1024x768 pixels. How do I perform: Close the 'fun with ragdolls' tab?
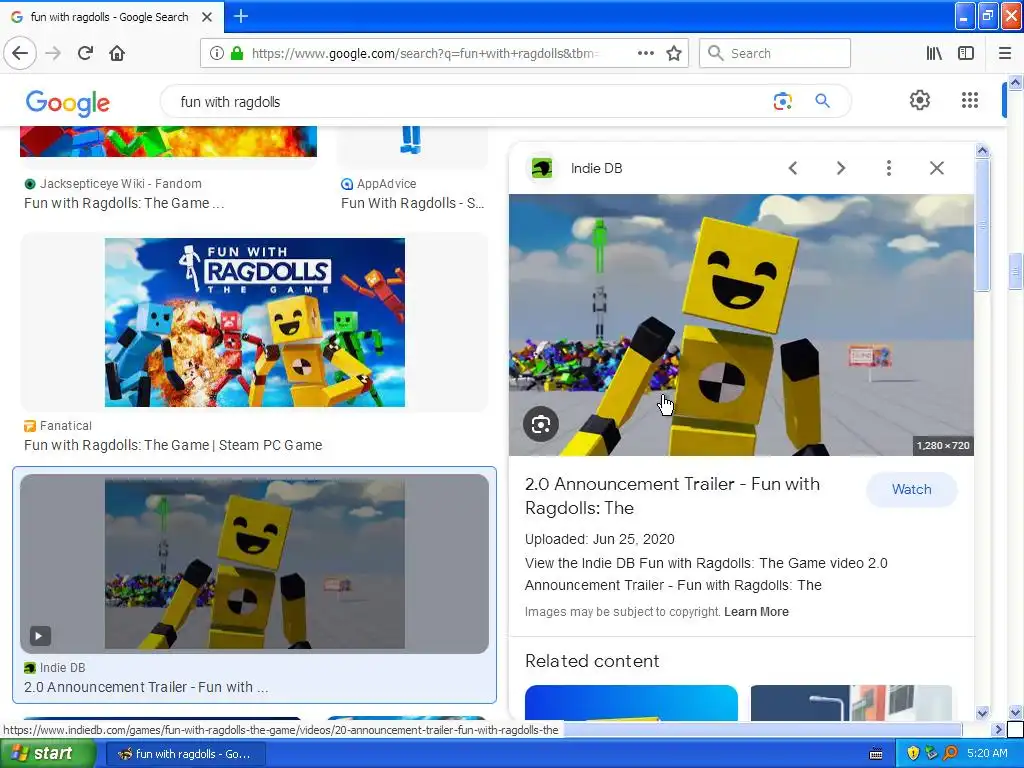pos(207,17)
